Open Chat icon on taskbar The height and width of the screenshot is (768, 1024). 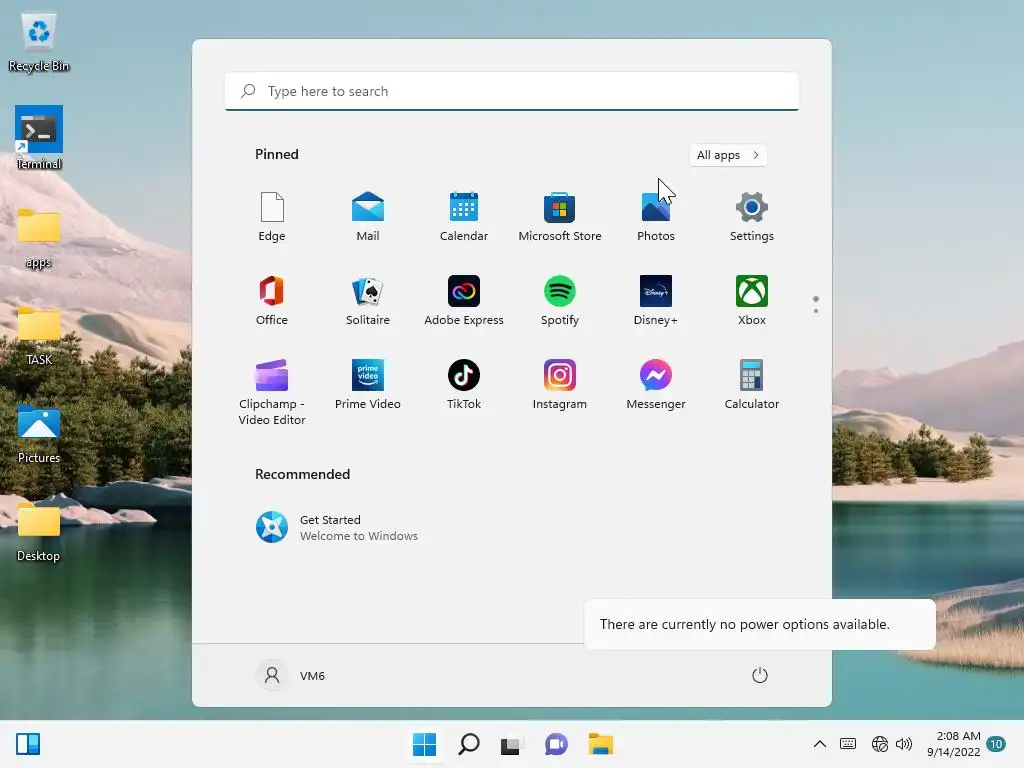[556, 744]
